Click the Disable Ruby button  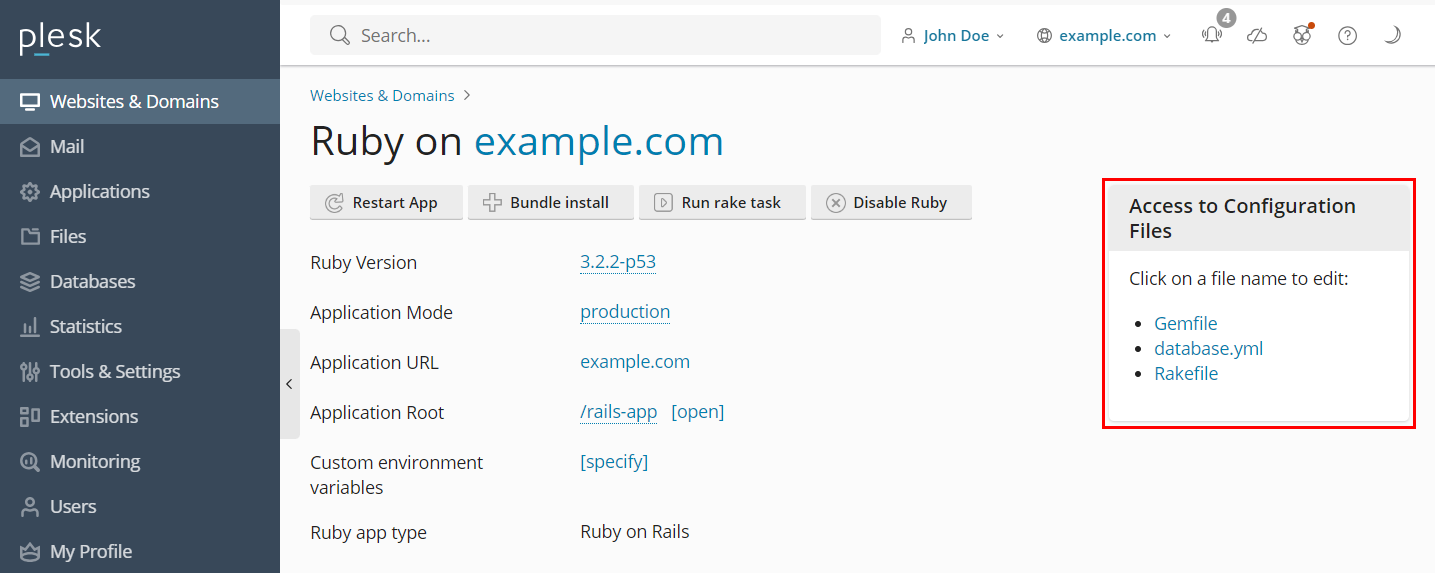click(891, 202)
